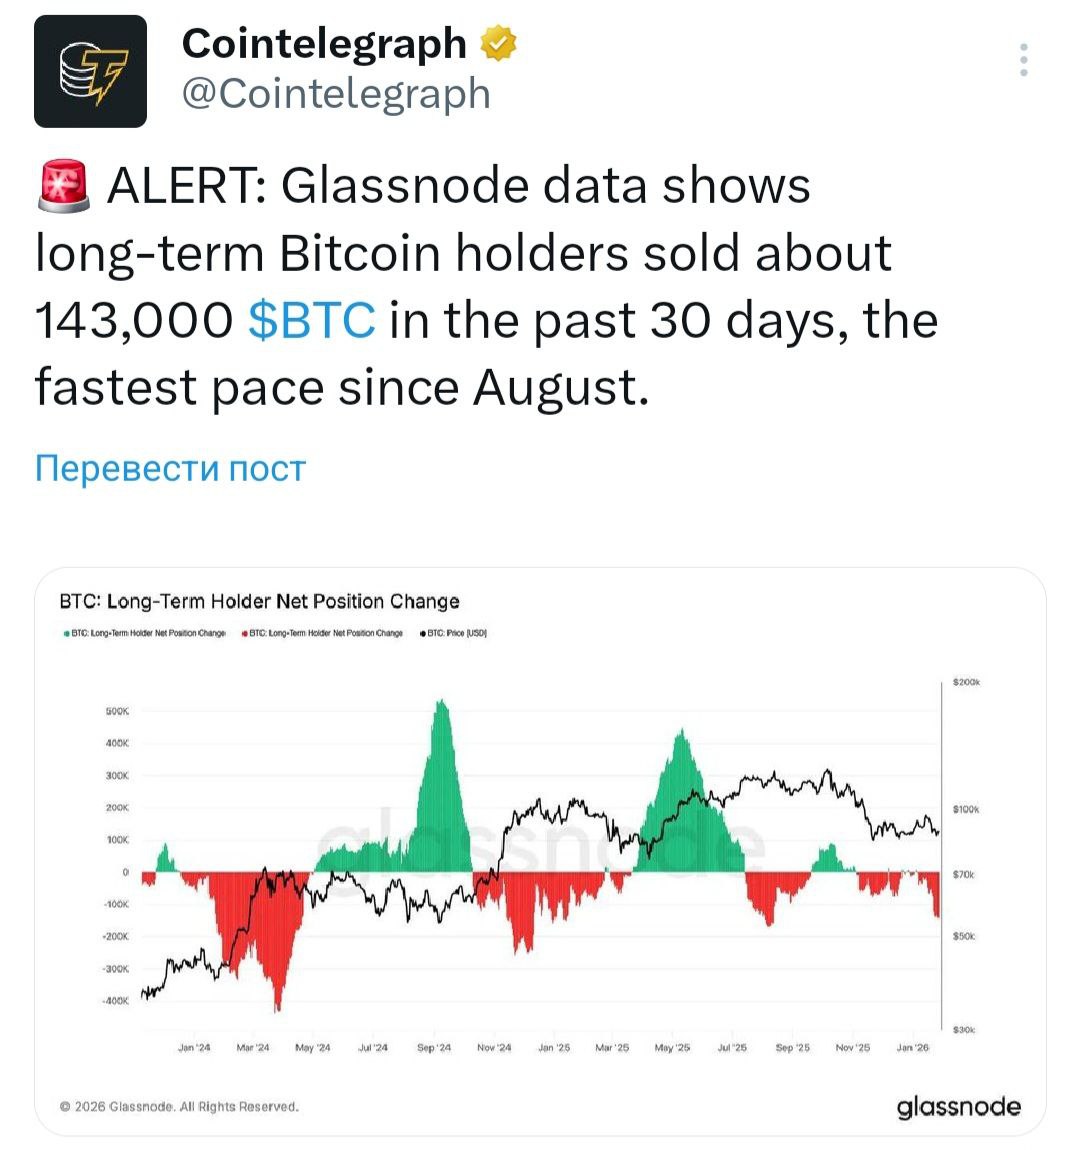Screen dimensions: 1080x1150
Task: Select the BTC: Price [USD] legend entry
Action: coord(457,633)
